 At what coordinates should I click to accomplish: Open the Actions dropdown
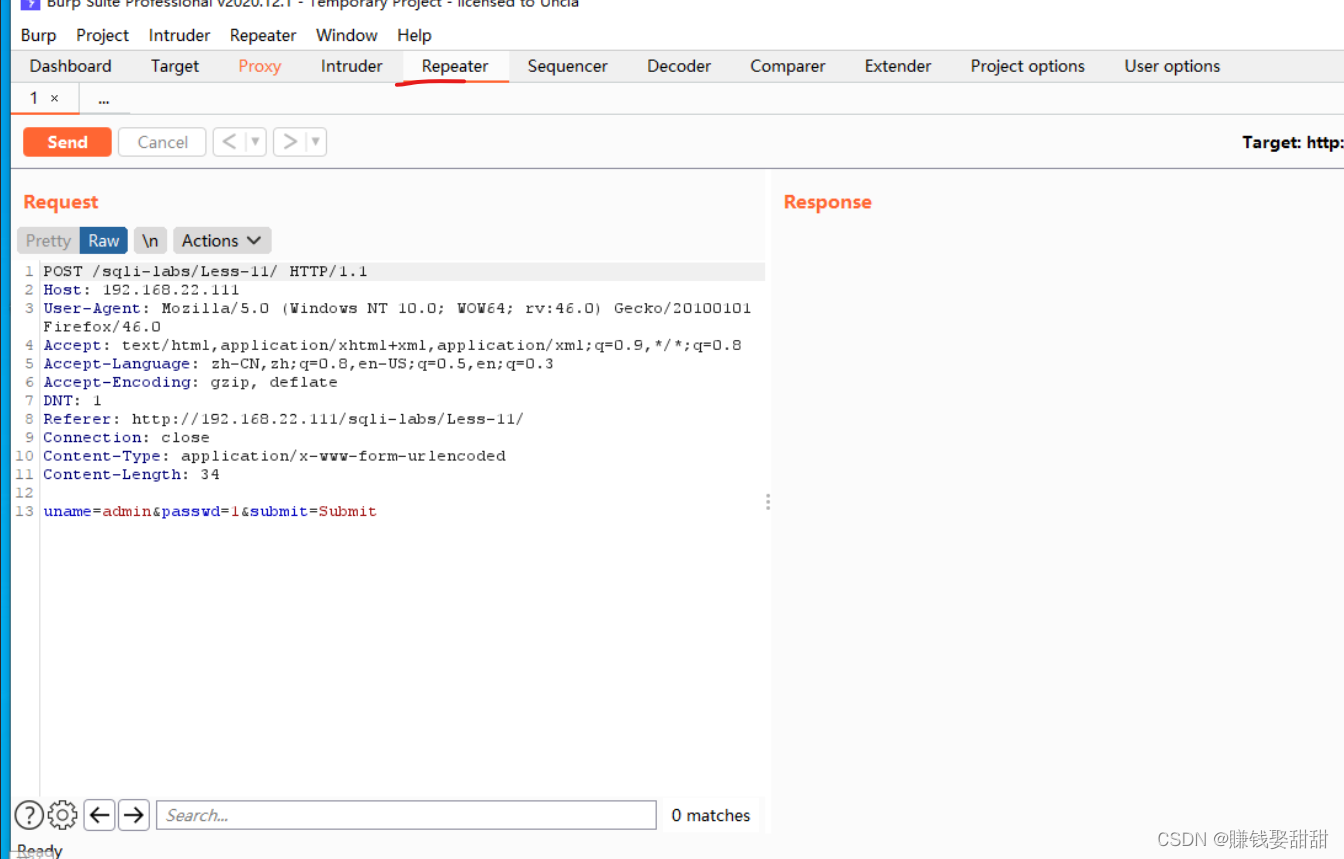pos(222,240)
